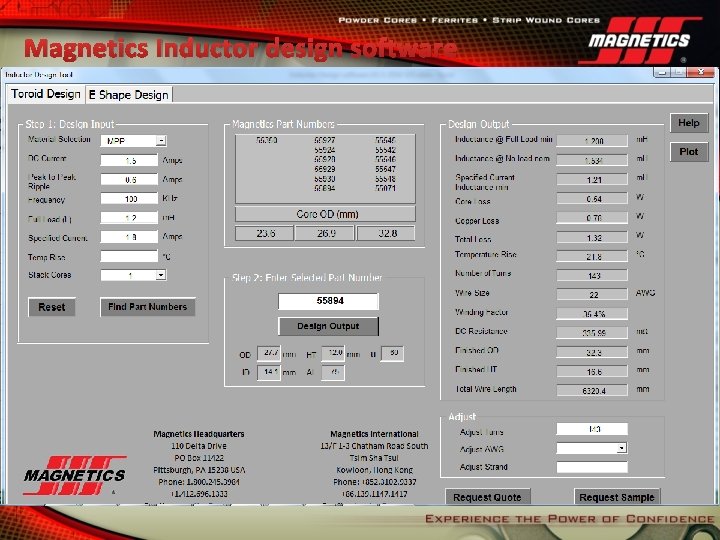Select part number 55894 in list
Screen dimensions: 720x540
[x=325, y=188]
